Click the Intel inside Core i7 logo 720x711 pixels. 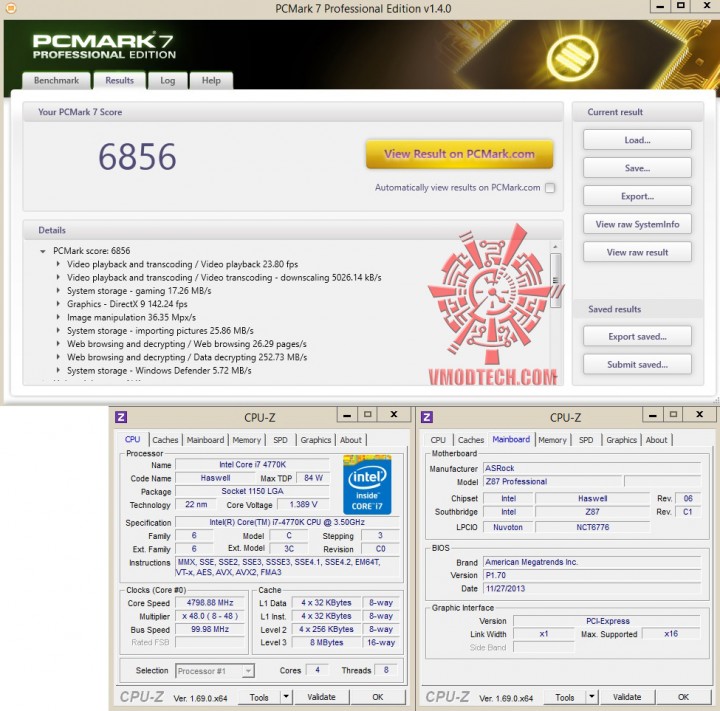pyautogui.click(x=367, y=485)
